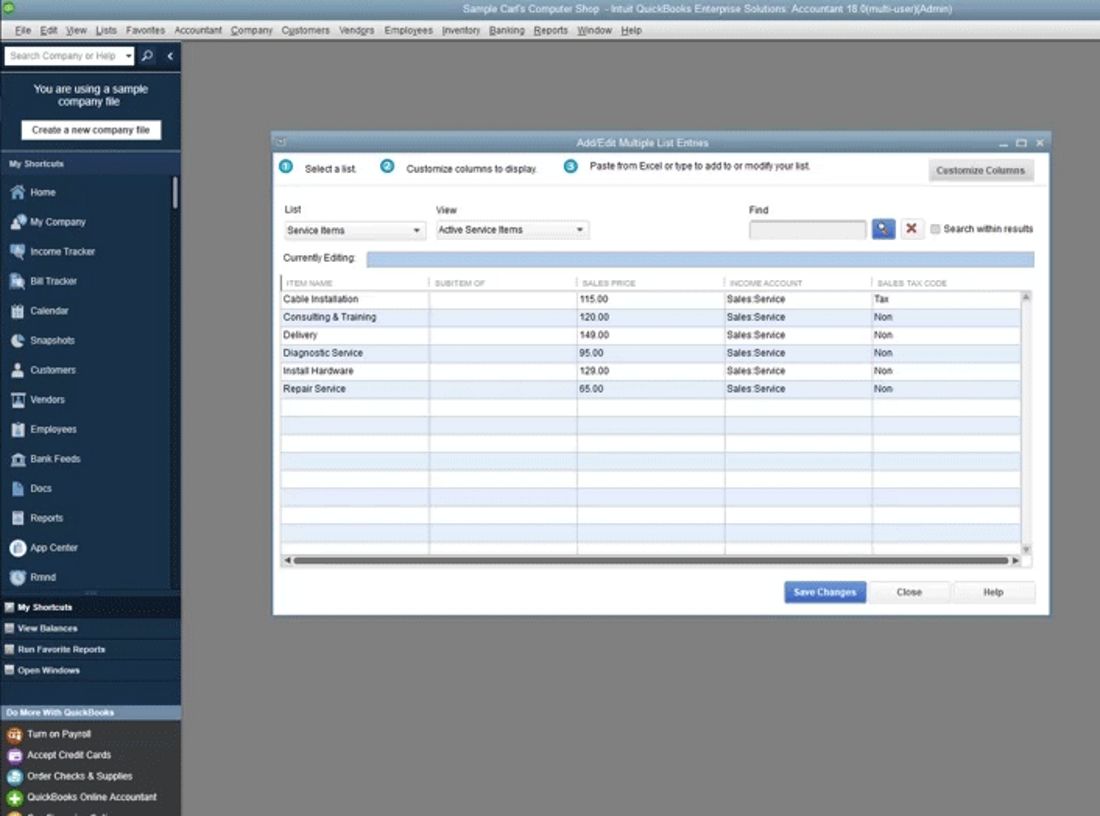Open the Income Tracker shortcut

[53, 251]
